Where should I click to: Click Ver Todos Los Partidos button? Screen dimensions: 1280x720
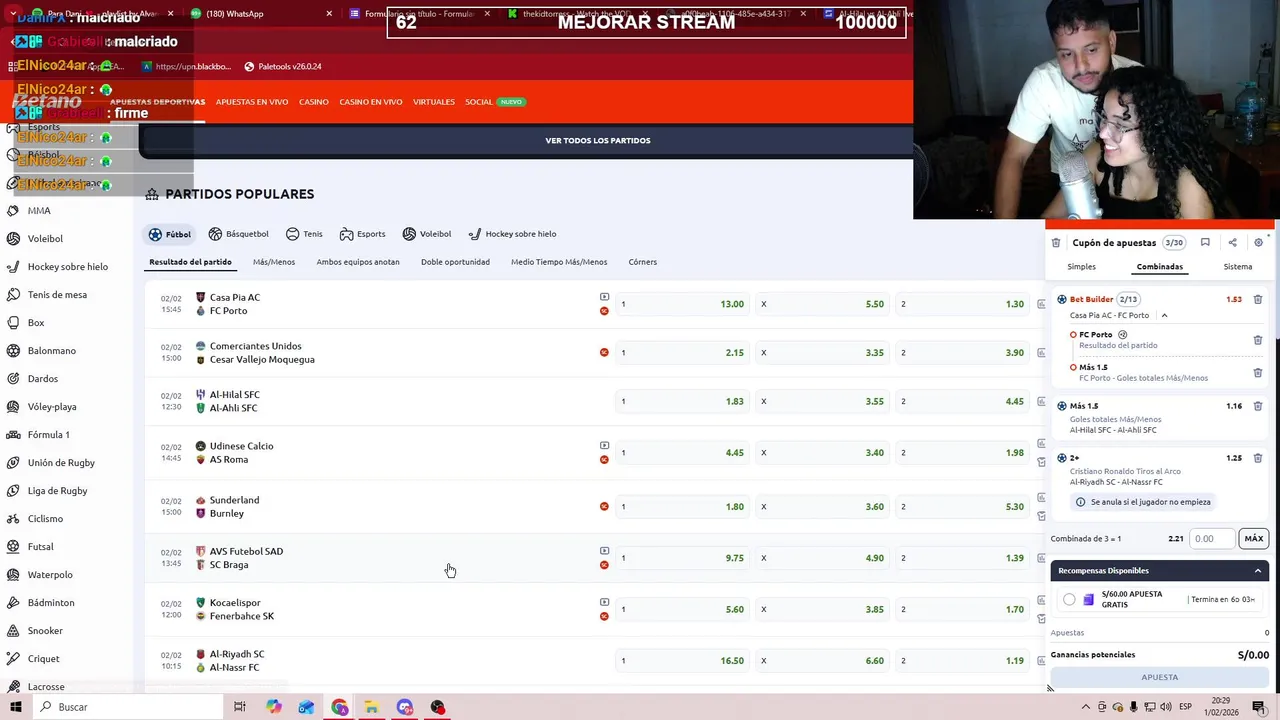coord(598,141)
